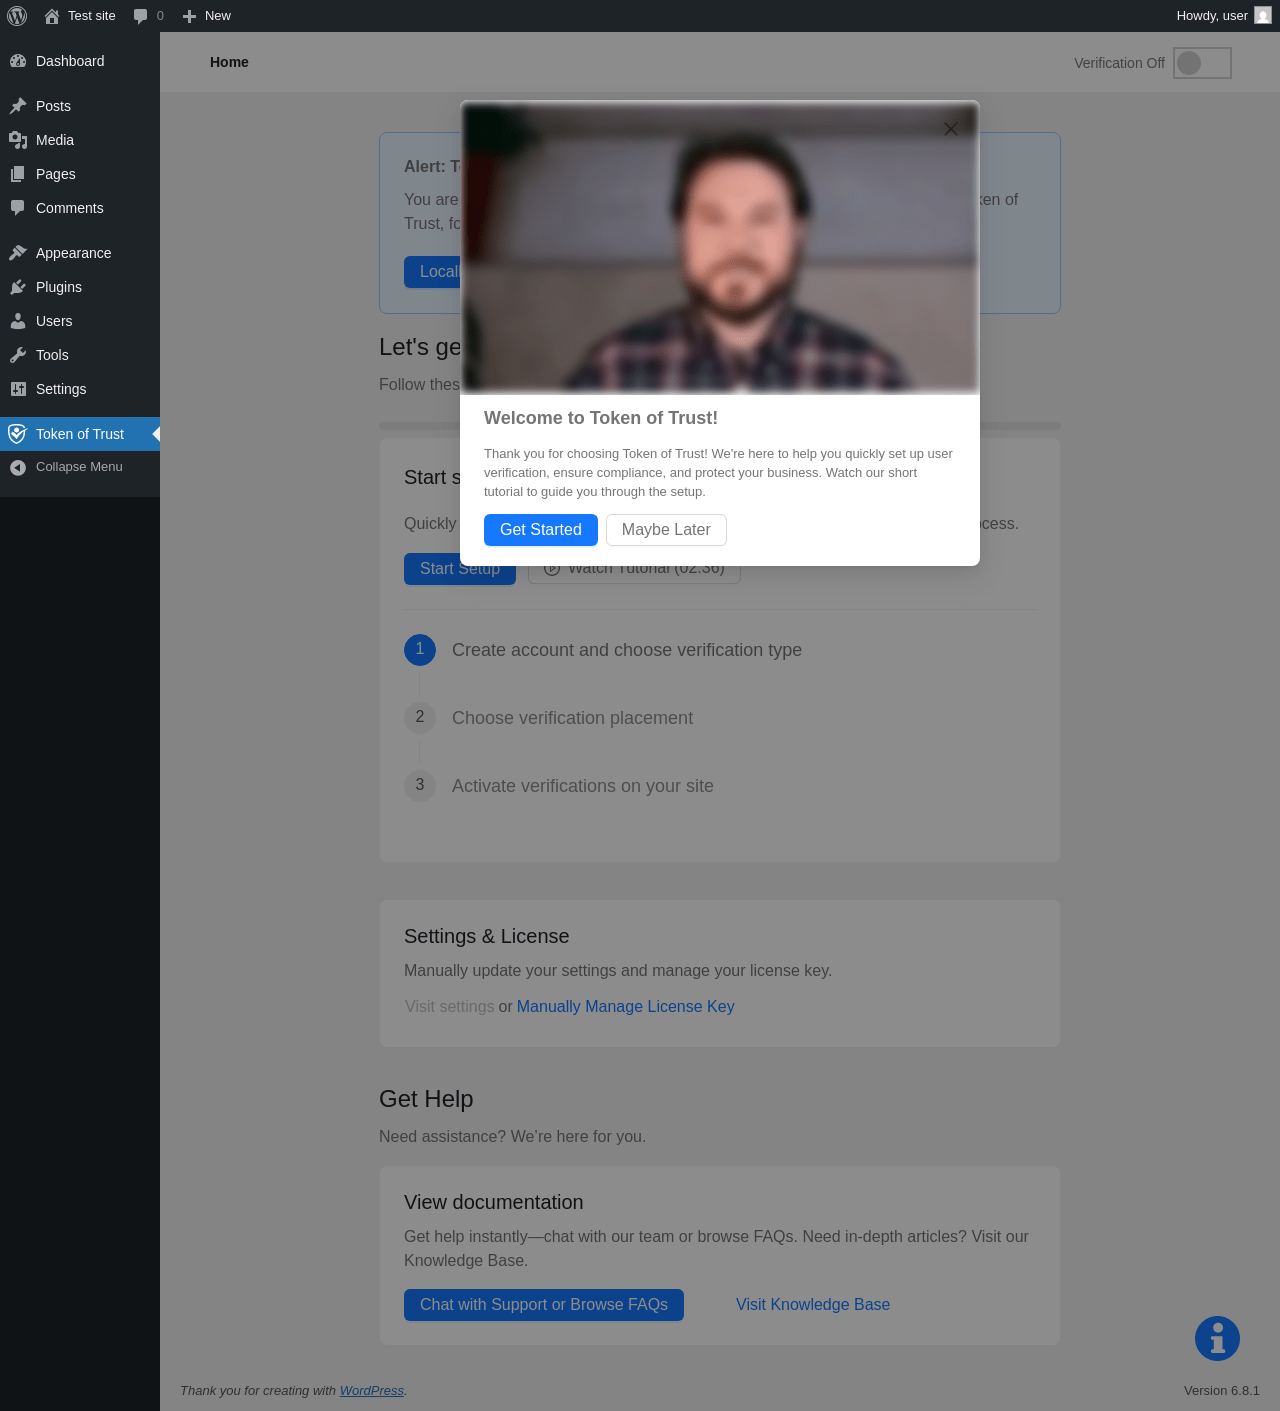Open Pages menu item
The width and height of the screenshot is (1280, 1411).
(80, 174)
